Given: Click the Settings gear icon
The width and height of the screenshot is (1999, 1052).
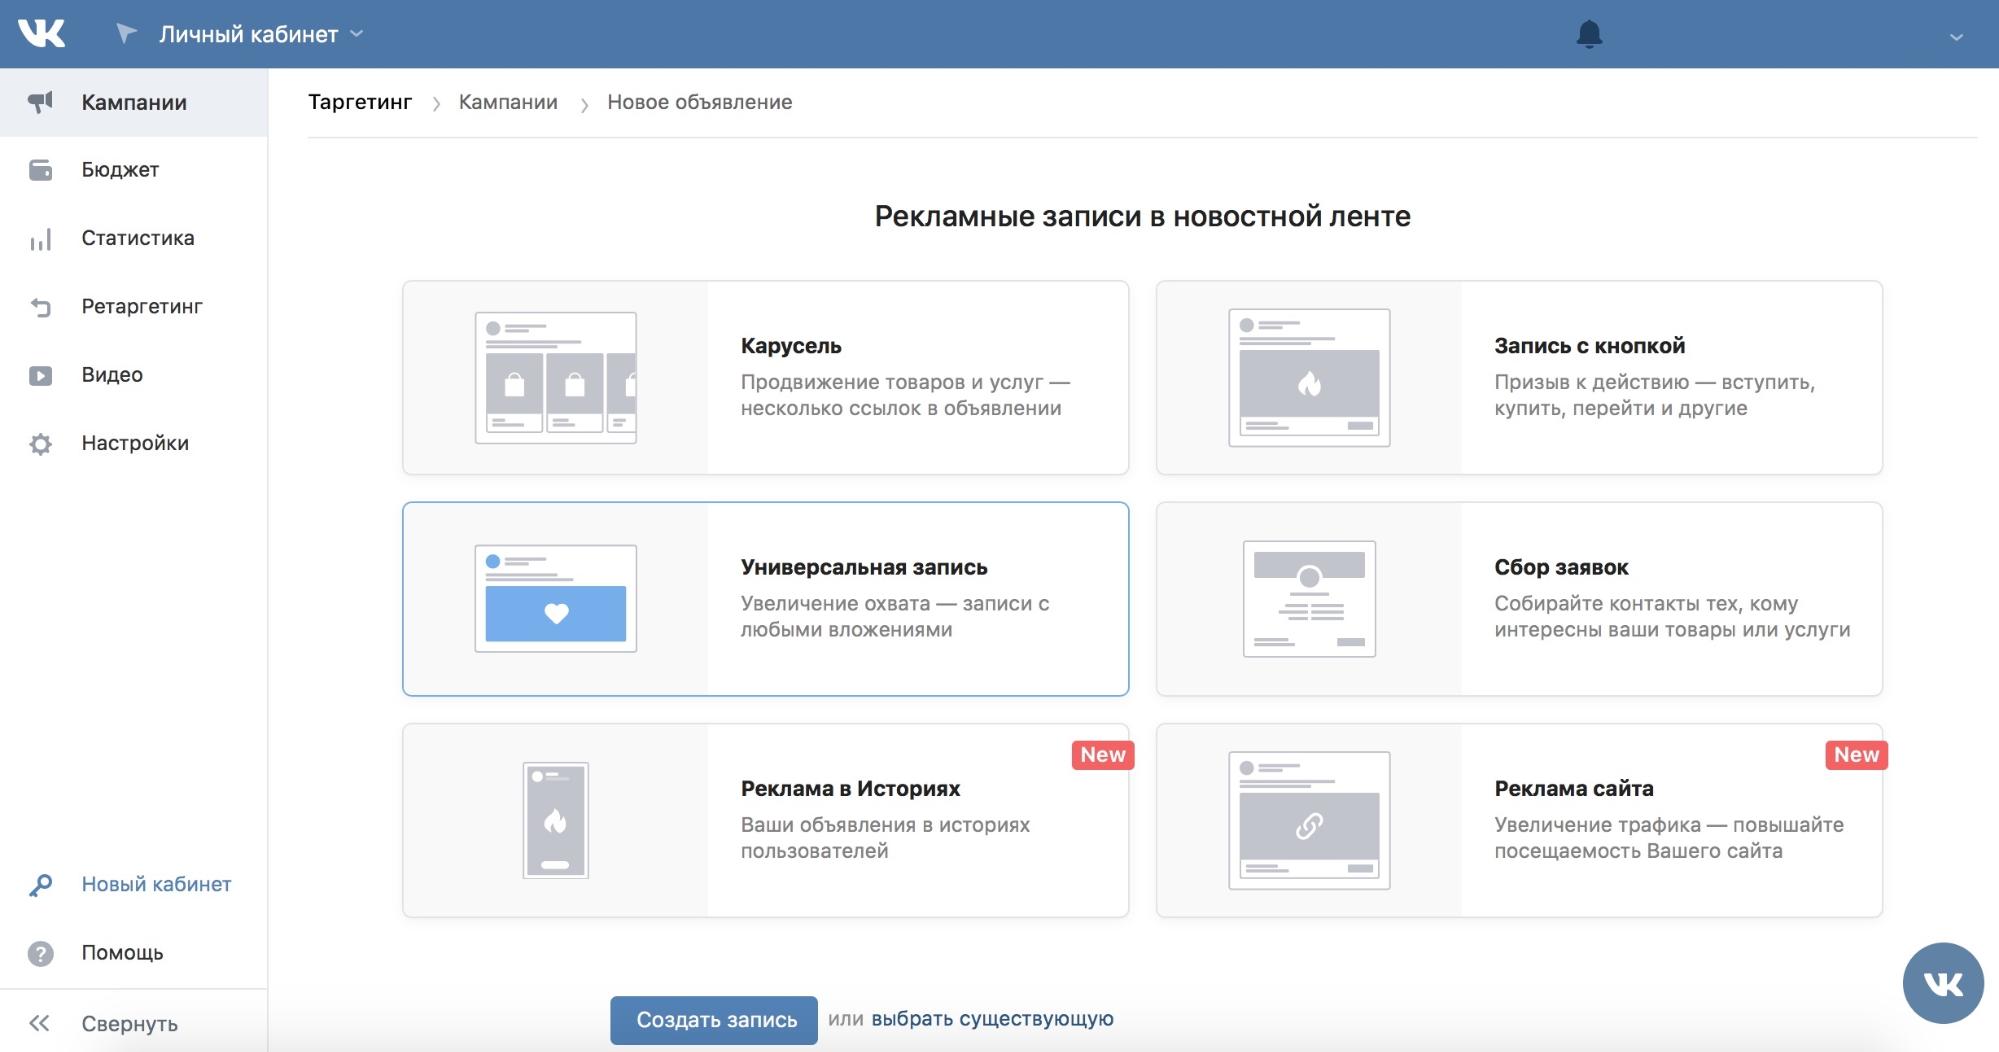Looking at the screenshot, I should coord(40,444).
